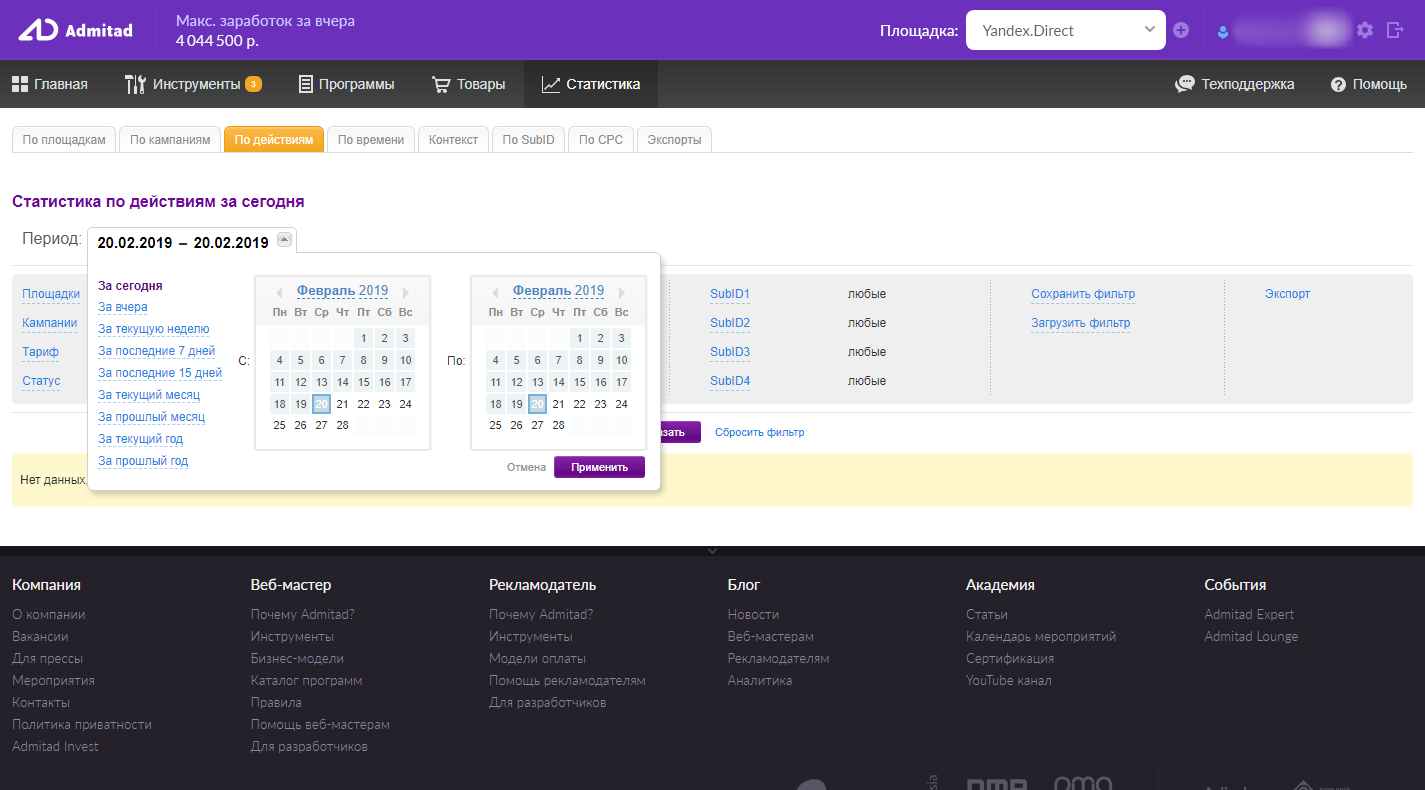Open the SubID4 filter
1425x790 pixels.
click(x=730, y=381)
